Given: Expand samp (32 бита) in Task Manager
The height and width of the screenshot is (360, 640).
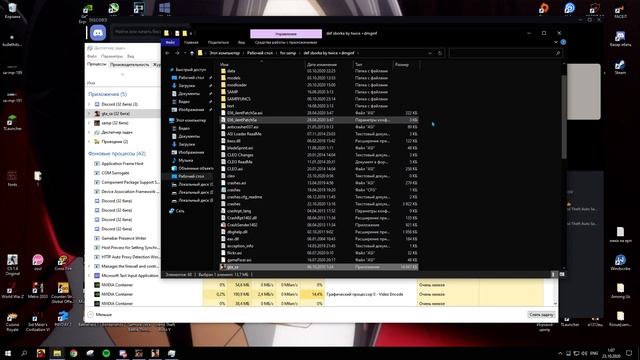Looking at the screenshot, I should click(x=89, y=123).
